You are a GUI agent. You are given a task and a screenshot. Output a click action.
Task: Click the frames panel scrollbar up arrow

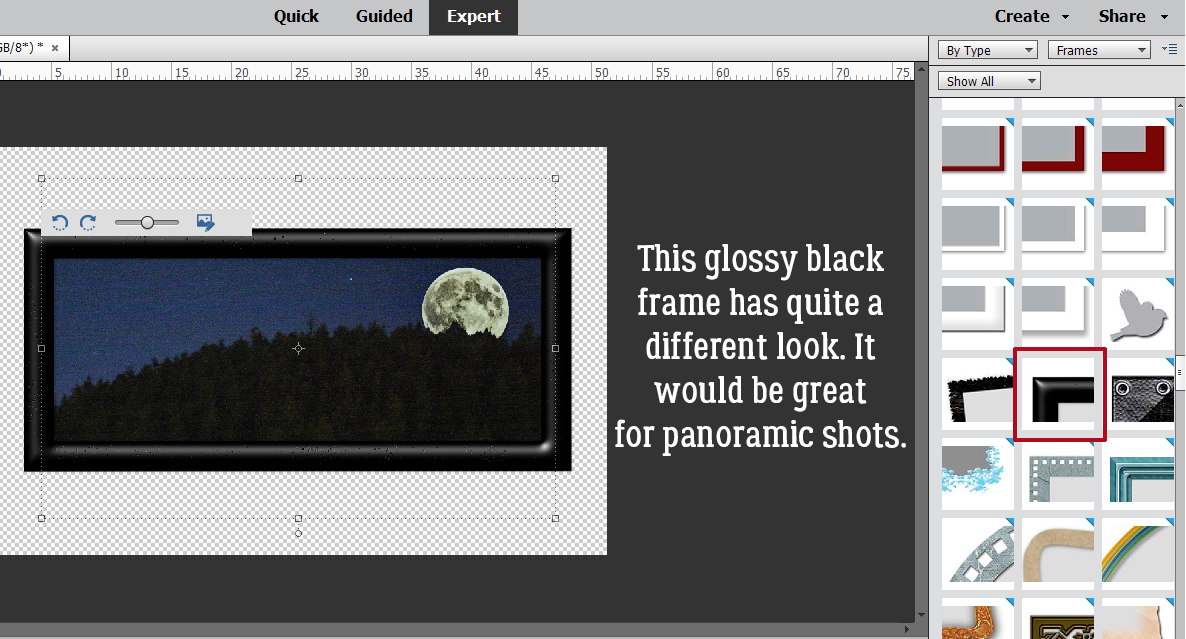1181,104
